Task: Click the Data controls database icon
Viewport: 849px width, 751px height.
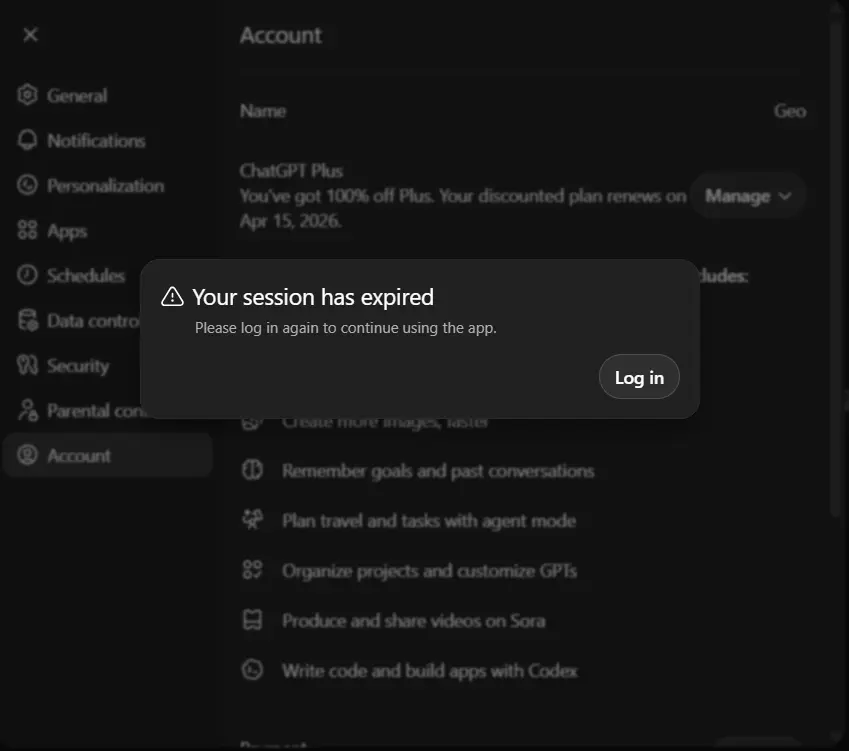Action: point(27,320)
